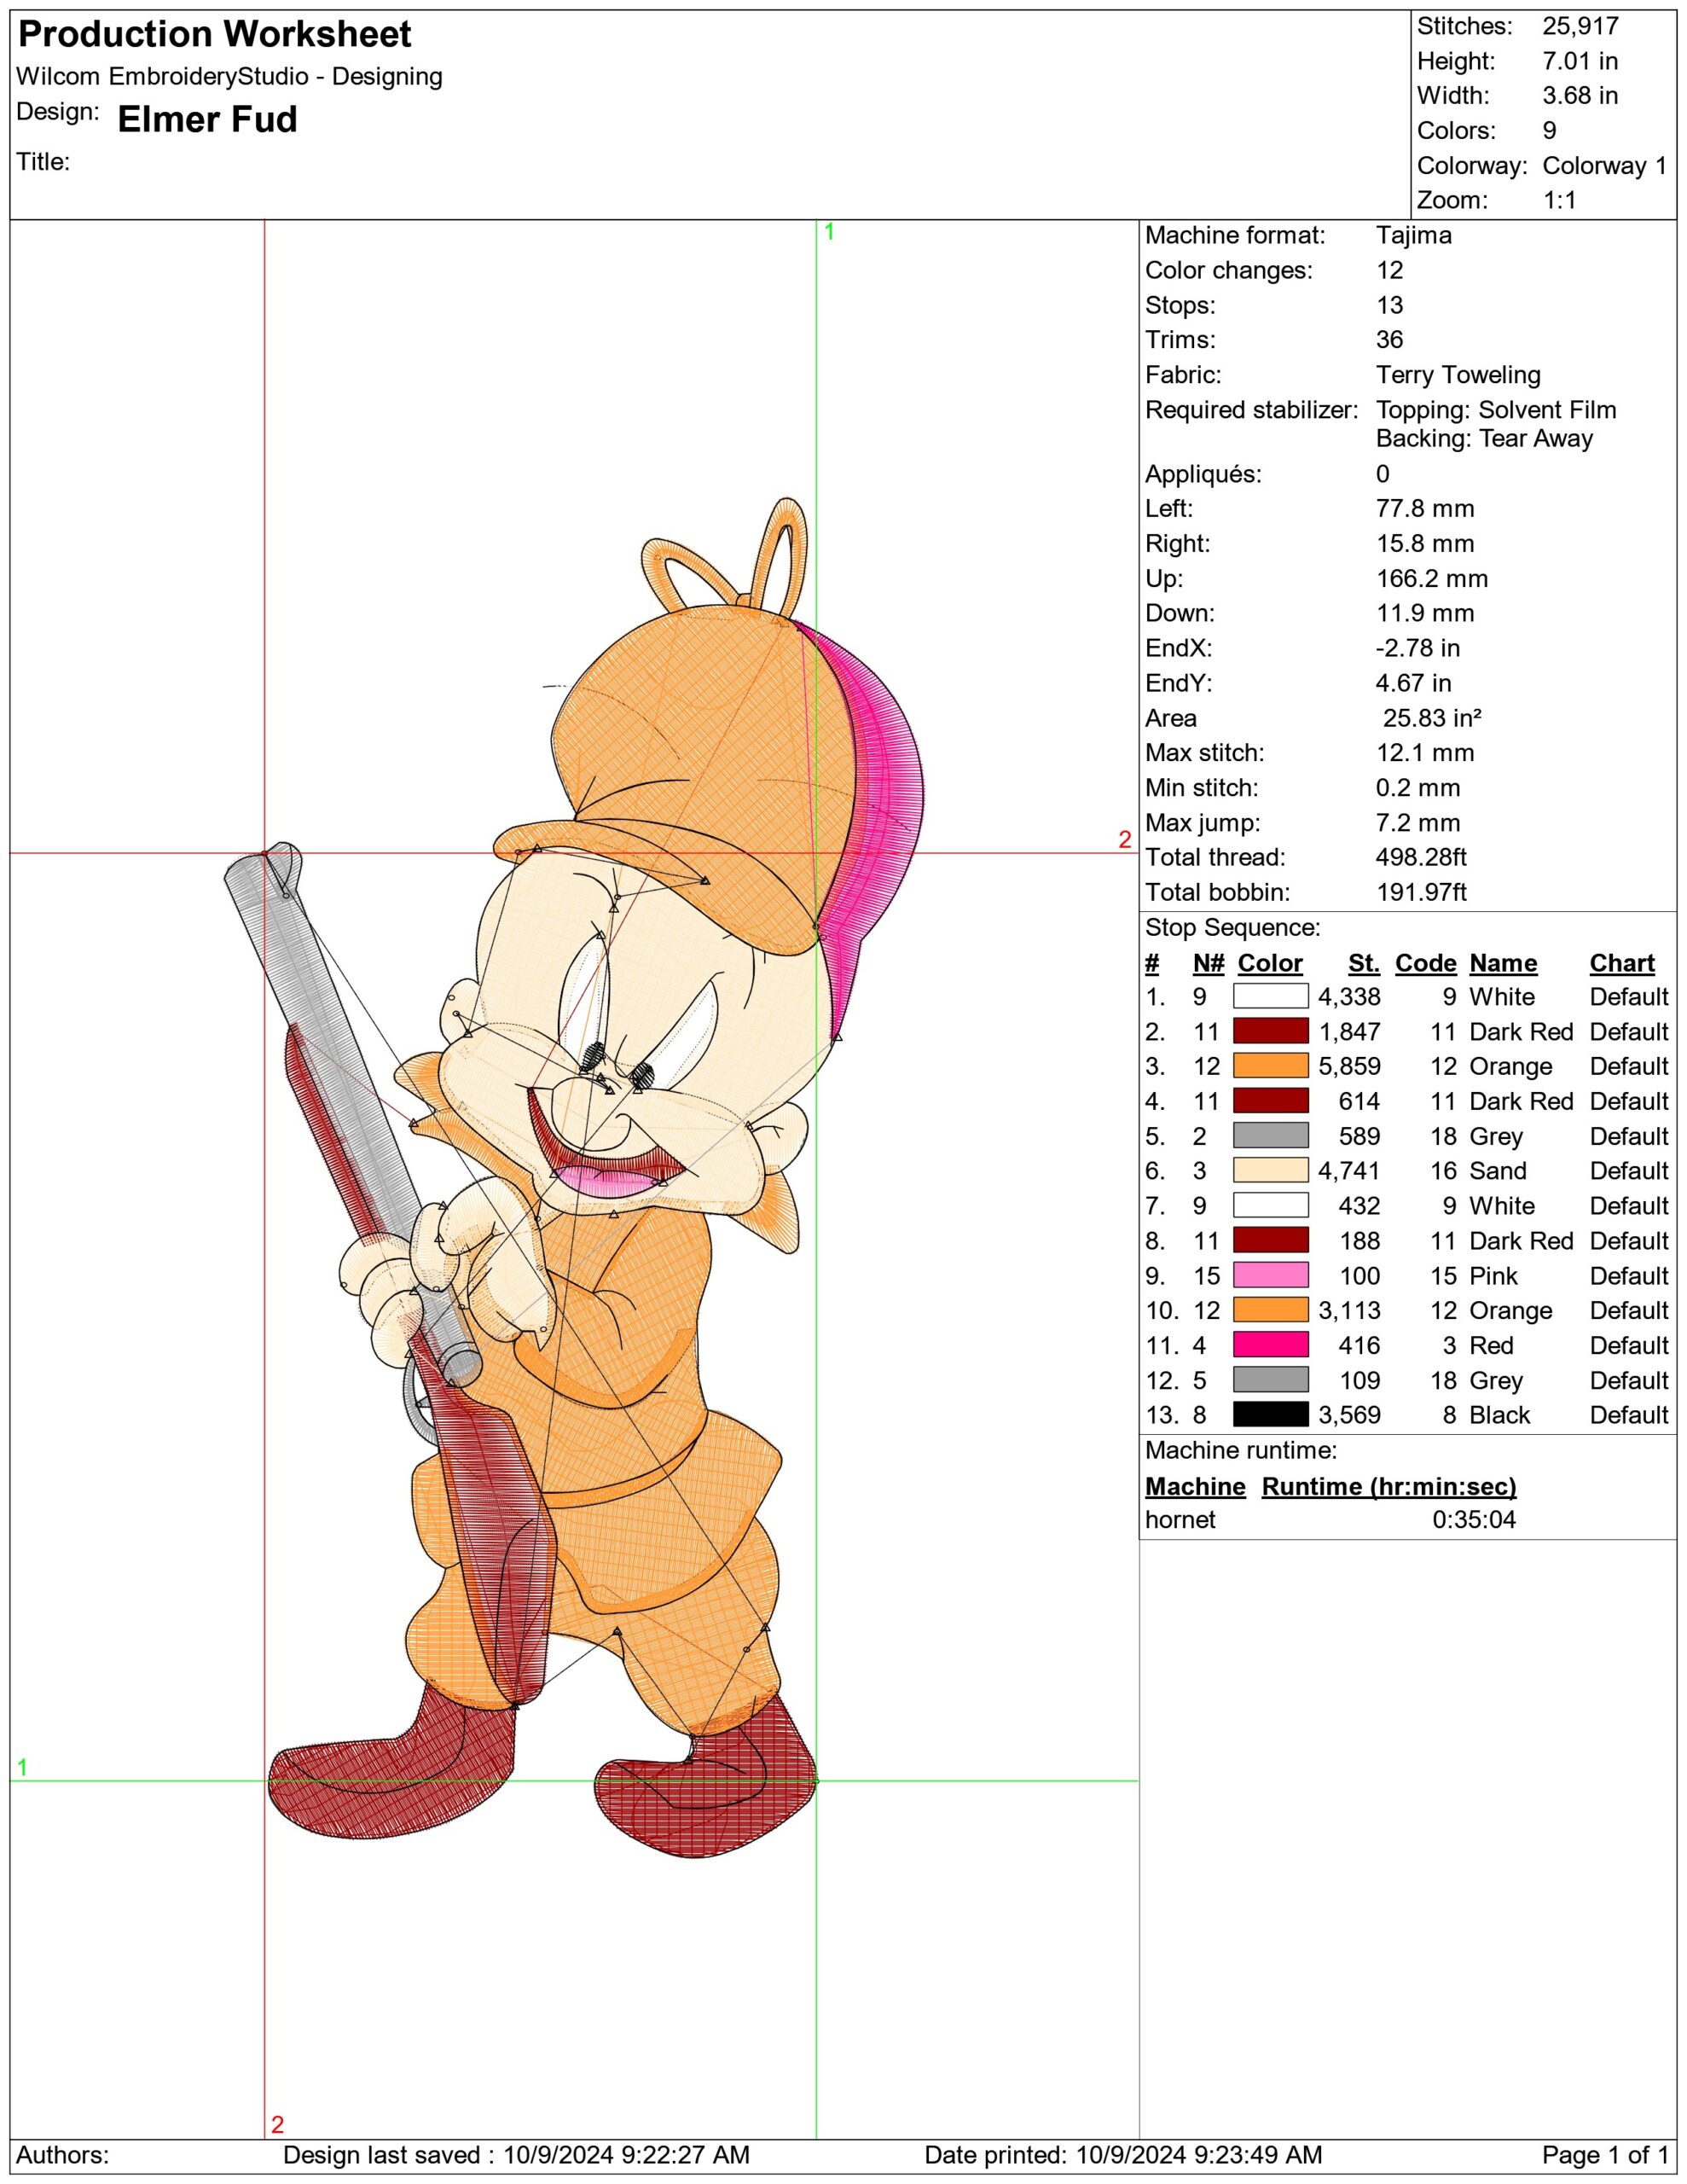Click Page 1 of 1 text
Screen dimensions: 1687x2184
tap(1605, 2155)
